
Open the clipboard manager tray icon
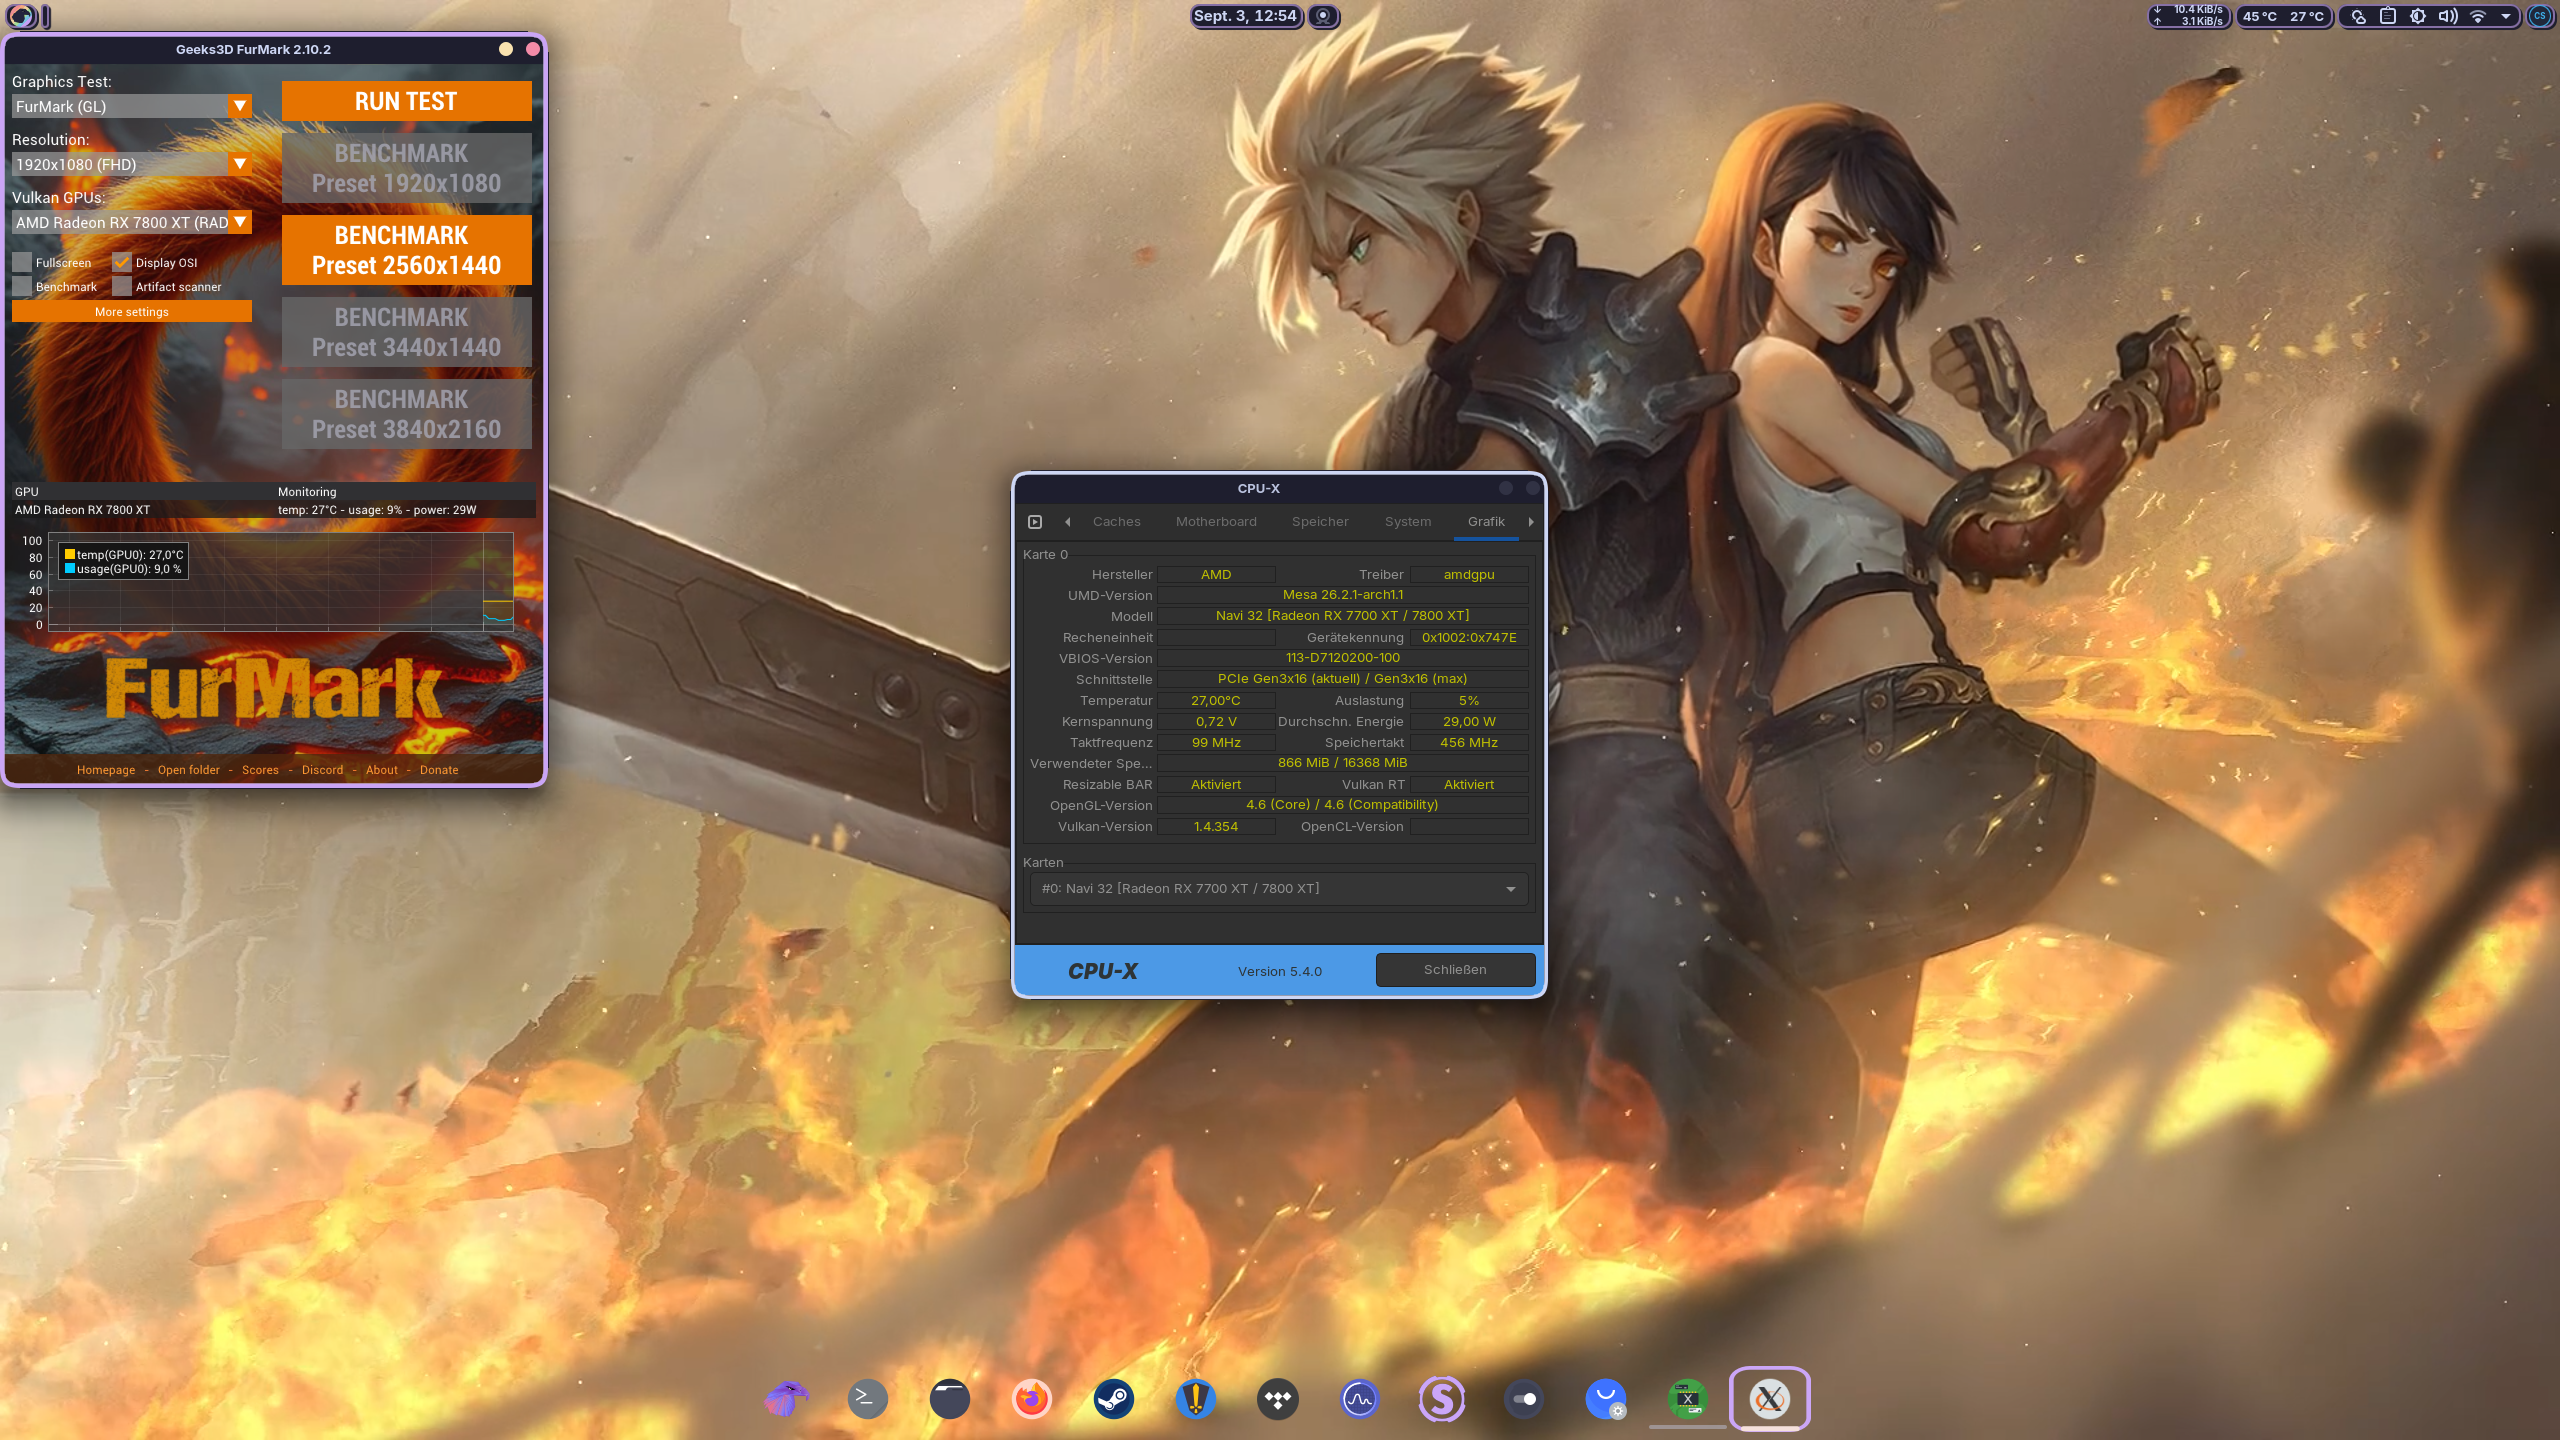click(x=2388, y=16)
